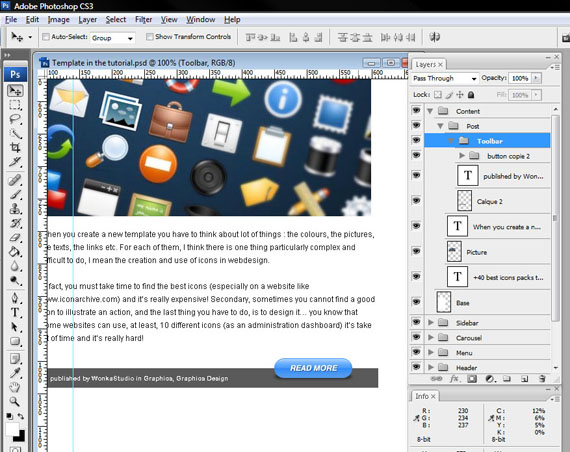The width and height of the screenshot is (570, 452).
Task: Select the Horizontal Type tool
Action: [15, 312]
